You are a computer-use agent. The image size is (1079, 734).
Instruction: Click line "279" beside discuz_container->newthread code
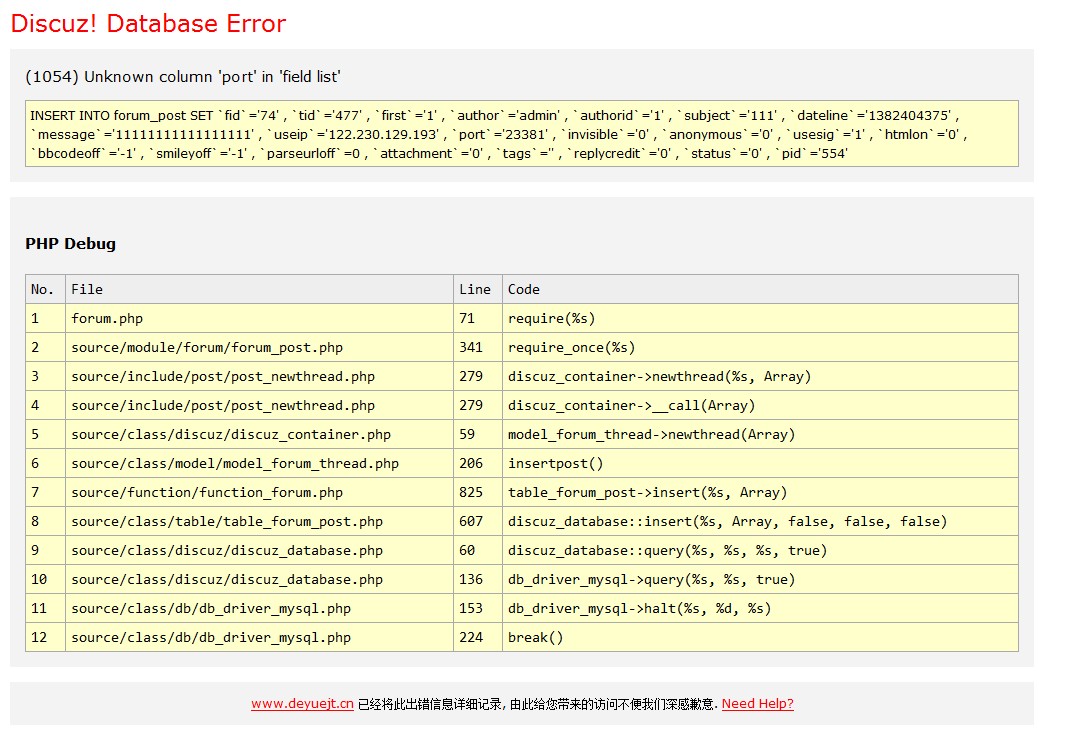(478, 376)
